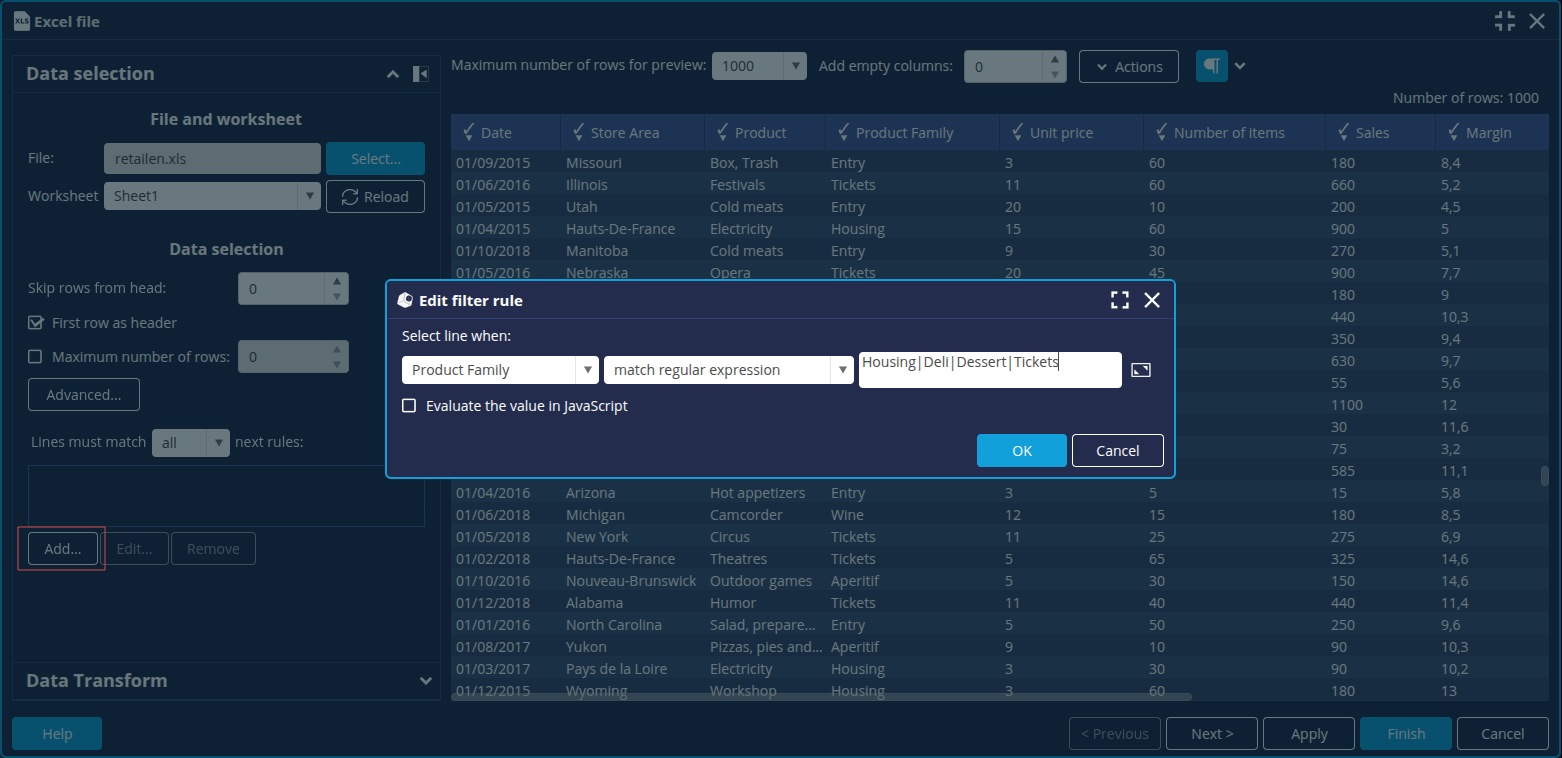Click the Finish button
Screen dimensions: 1562x758
point(1405,734)
